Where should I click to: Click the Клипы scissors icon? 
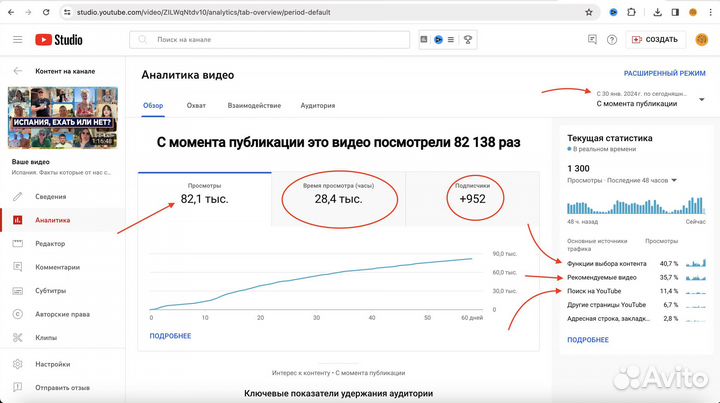pyautogui.click(x=17, y=337)
